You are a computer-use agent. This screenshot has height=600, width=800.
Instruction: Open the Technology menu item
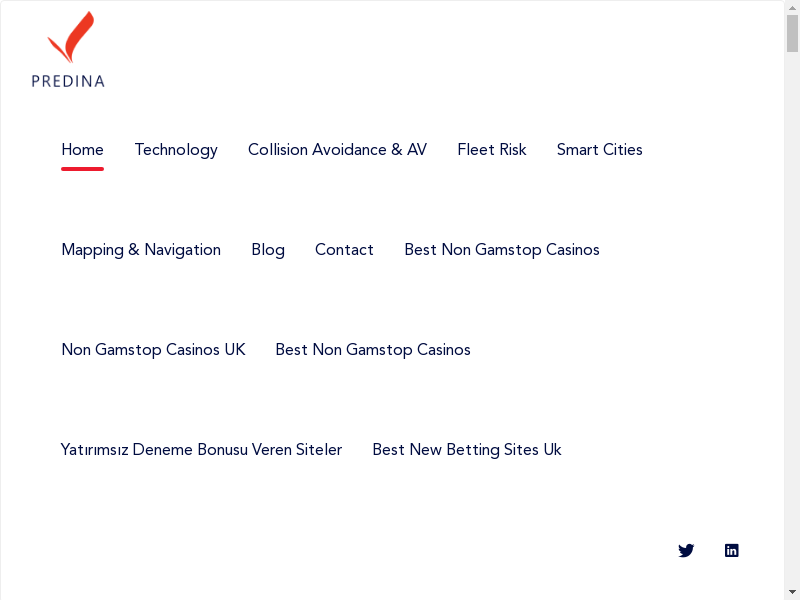pos(176,150)
